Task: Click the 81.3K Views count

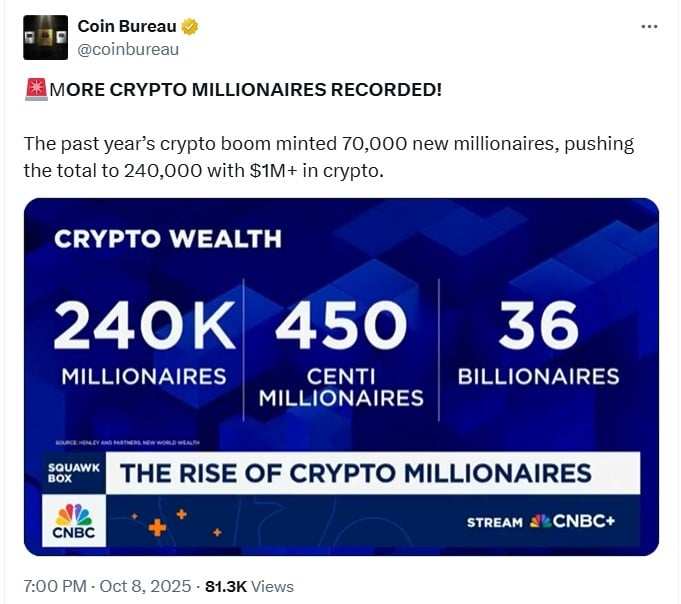Action: point(249,586)
